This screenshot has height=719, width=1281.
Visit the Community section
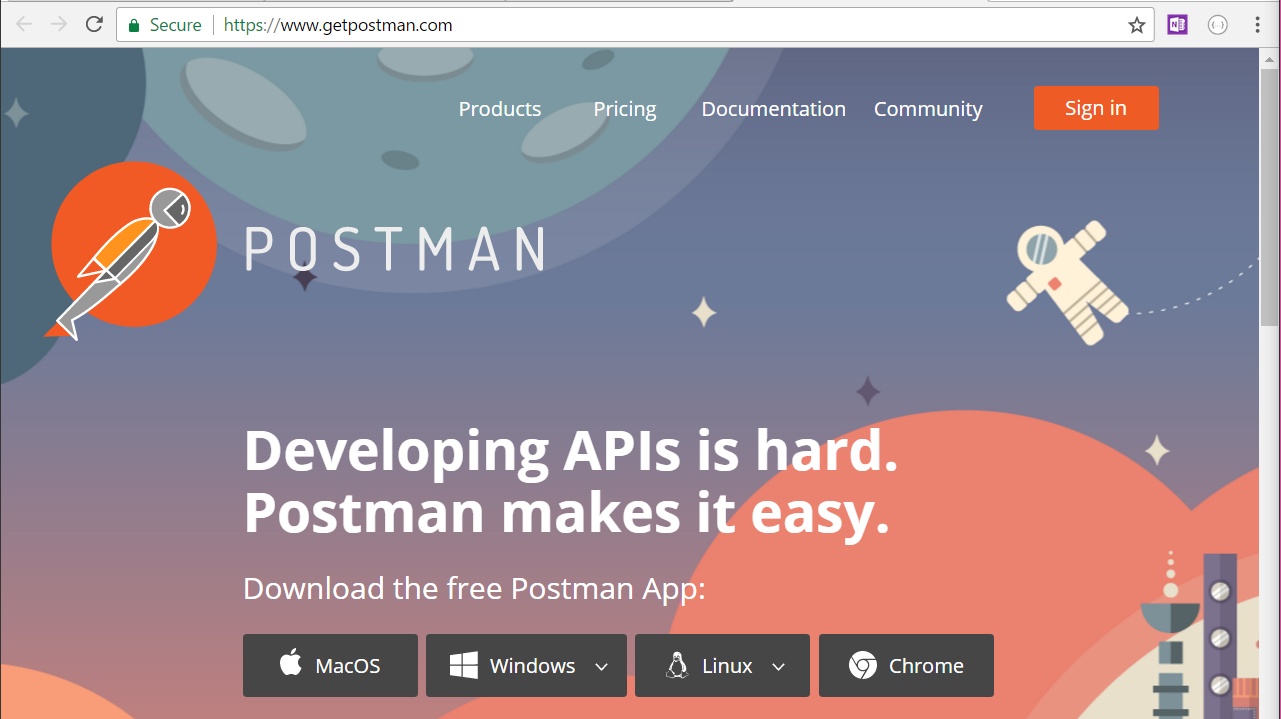click(927, 109)
